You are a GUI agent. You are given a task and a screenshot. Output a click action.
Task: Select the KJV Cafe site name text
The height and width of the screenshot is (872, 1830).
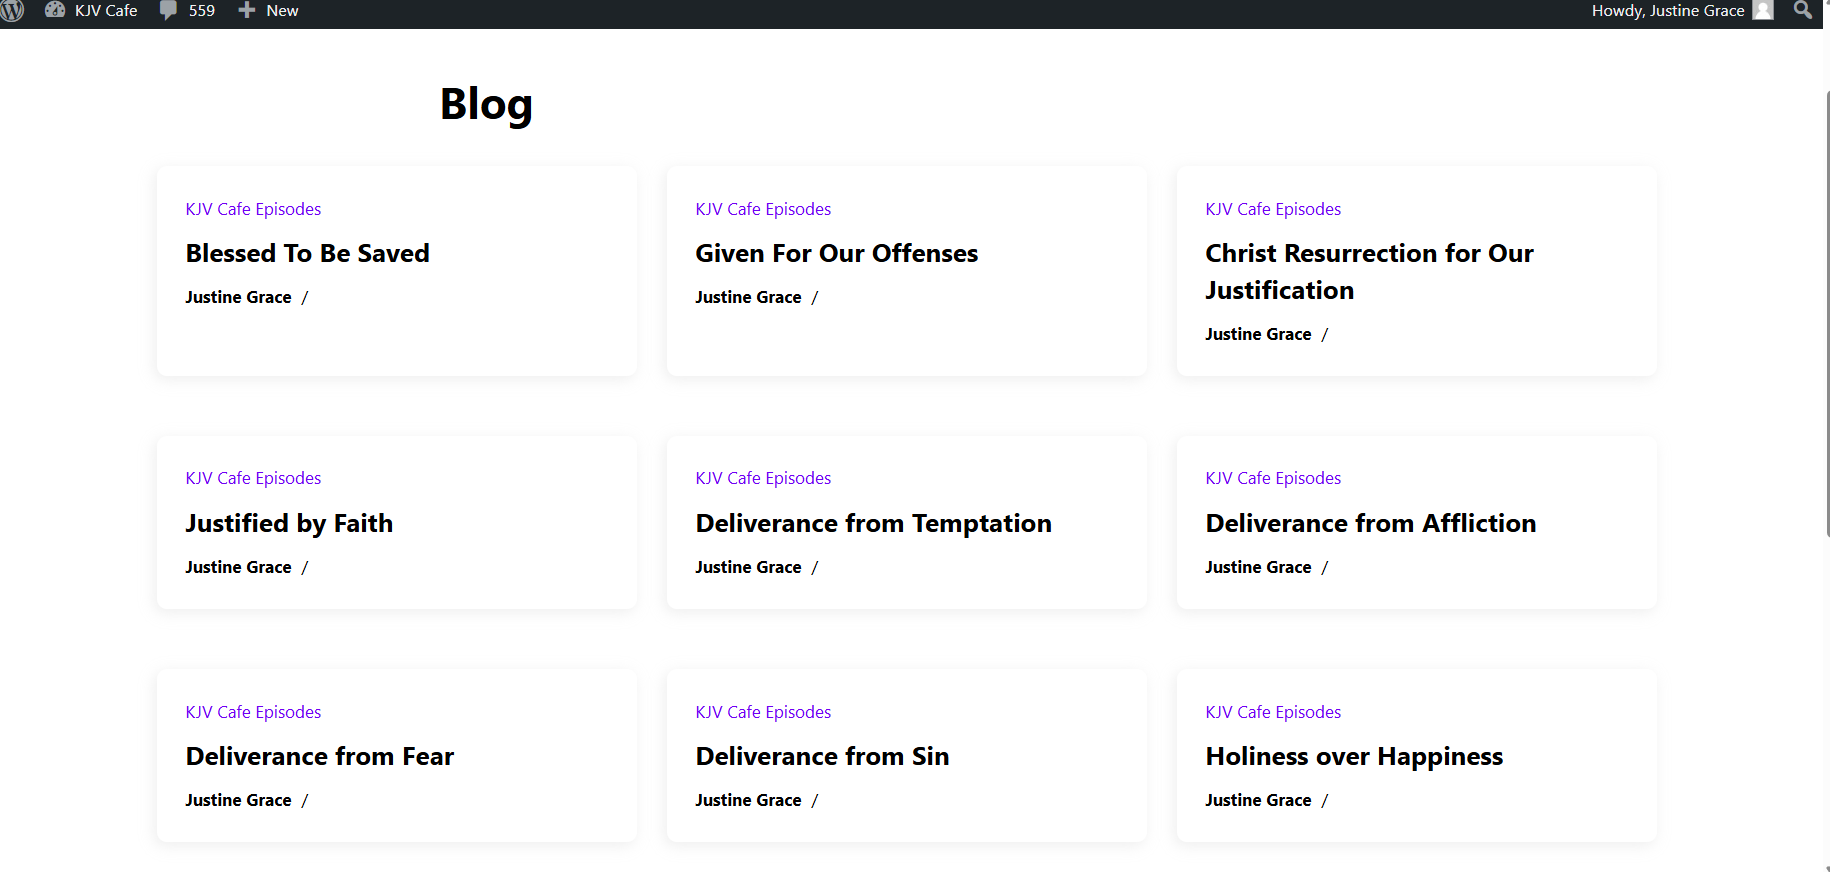pyautogui.click(x=106, y=10)
